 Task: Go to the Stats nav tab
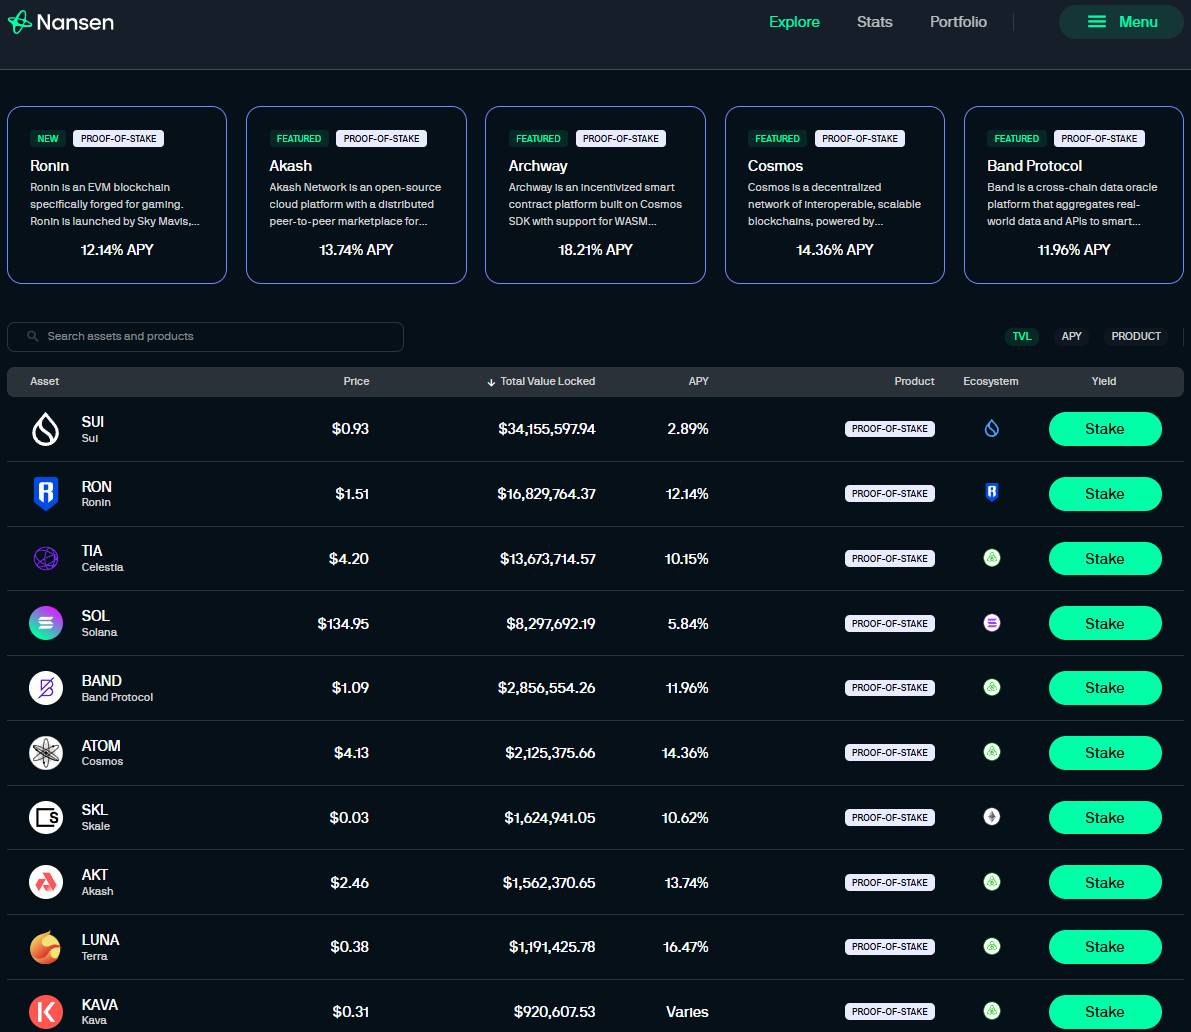(x=874, y=22)
